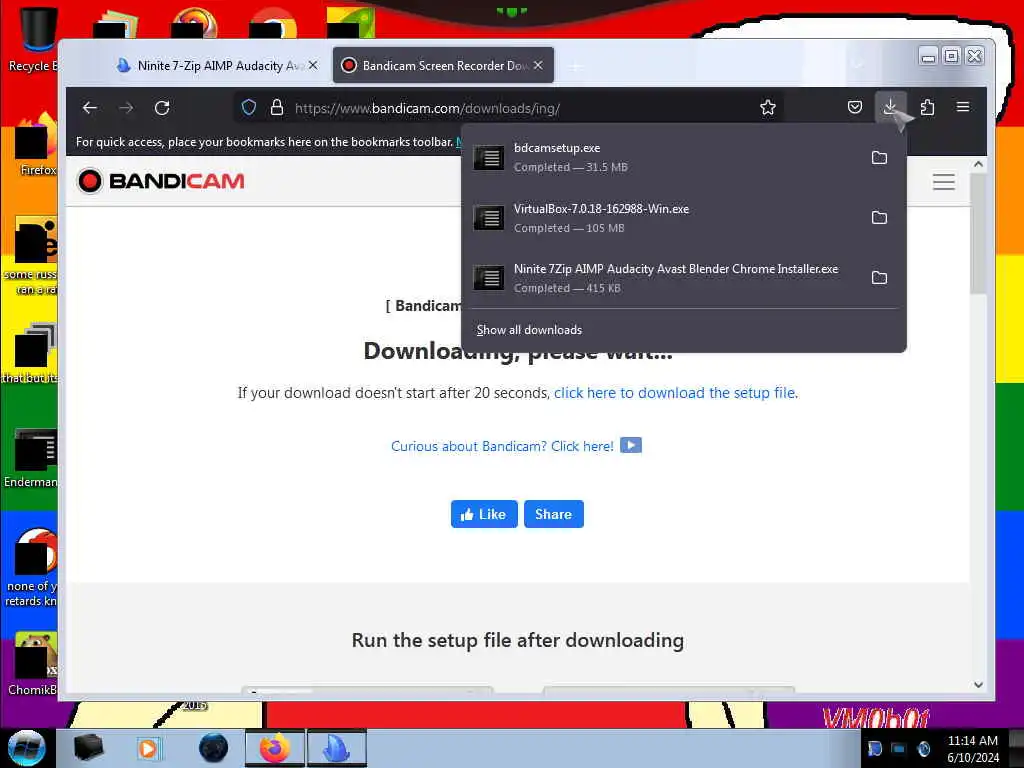
Task: Click the Facebook Like button
Action: point(484,514)
